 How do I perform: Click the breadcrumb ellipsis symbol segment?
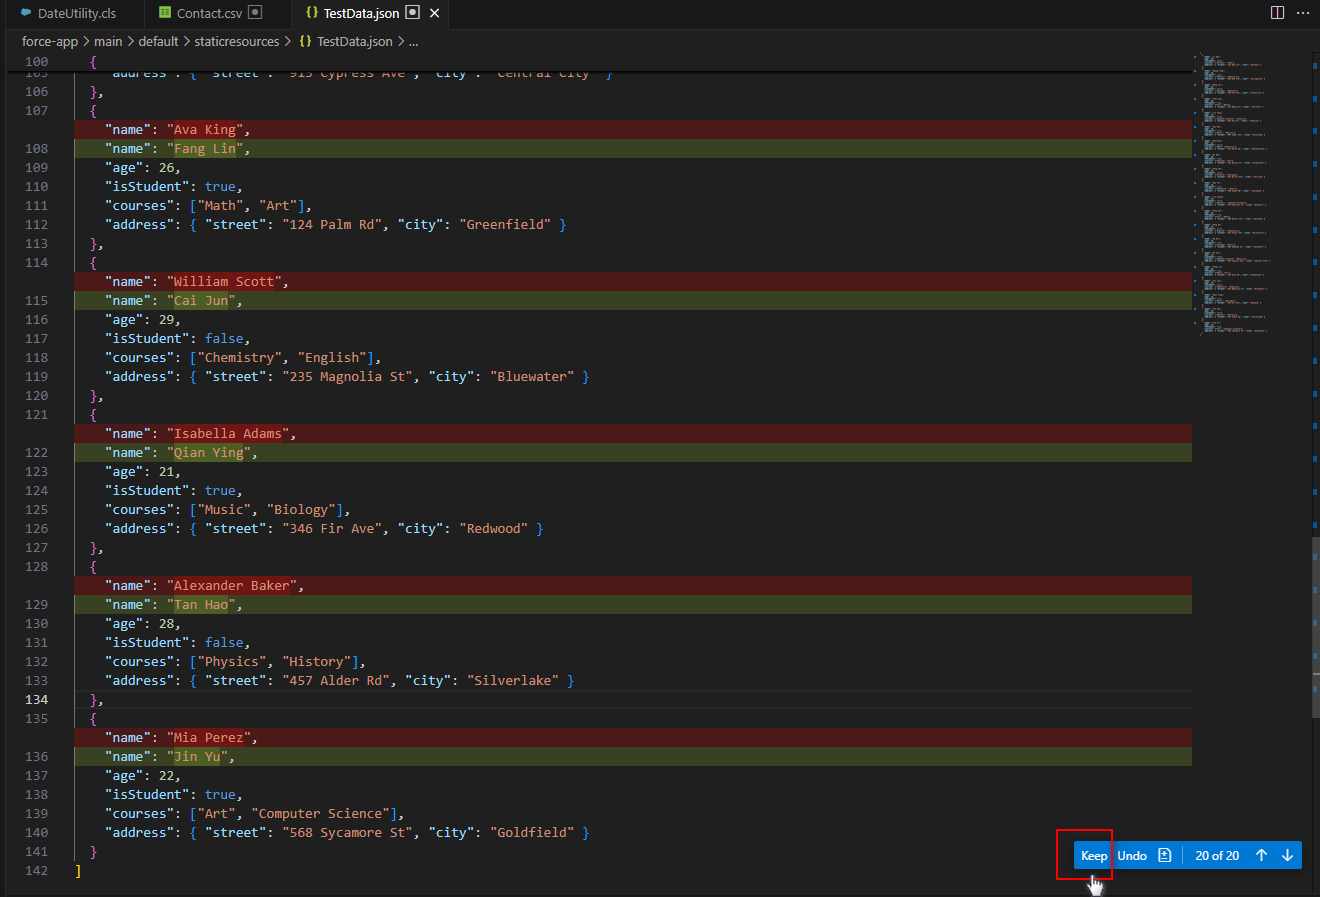[x=413, y=41]
